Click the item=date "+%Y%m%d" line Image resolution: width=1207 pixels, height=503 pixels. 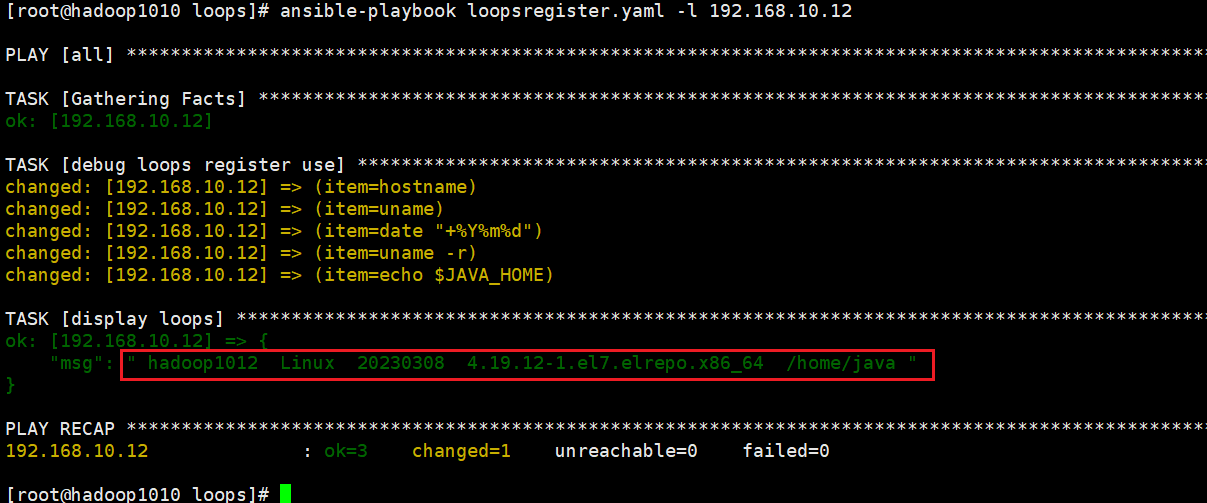pos(275,231)
